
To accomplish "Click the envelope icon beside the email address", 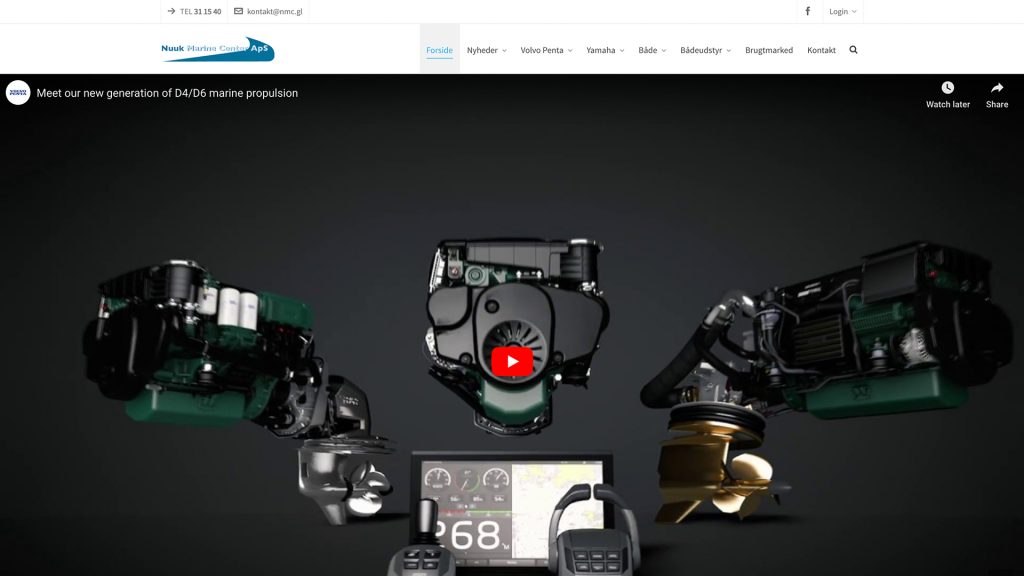I will tap(237, 12).
